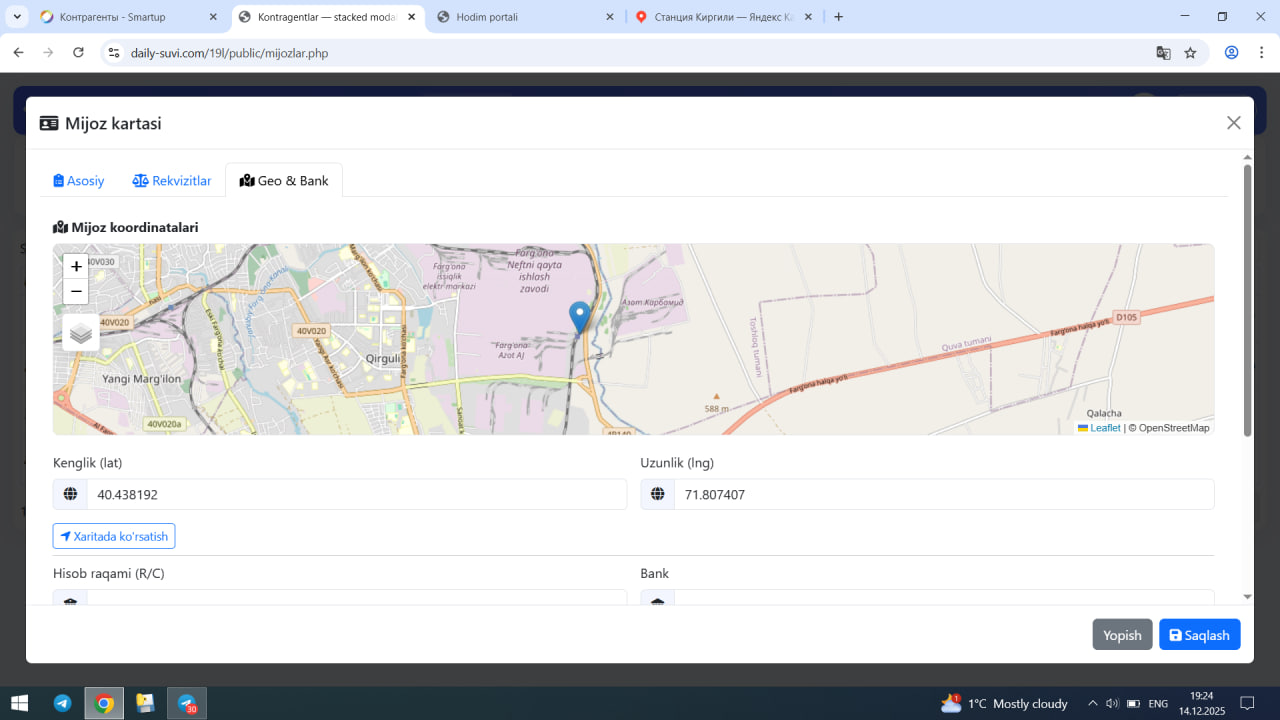Zoom out on the map
The height and width of the screenshot is (720, 1280).
coord(76,291)
